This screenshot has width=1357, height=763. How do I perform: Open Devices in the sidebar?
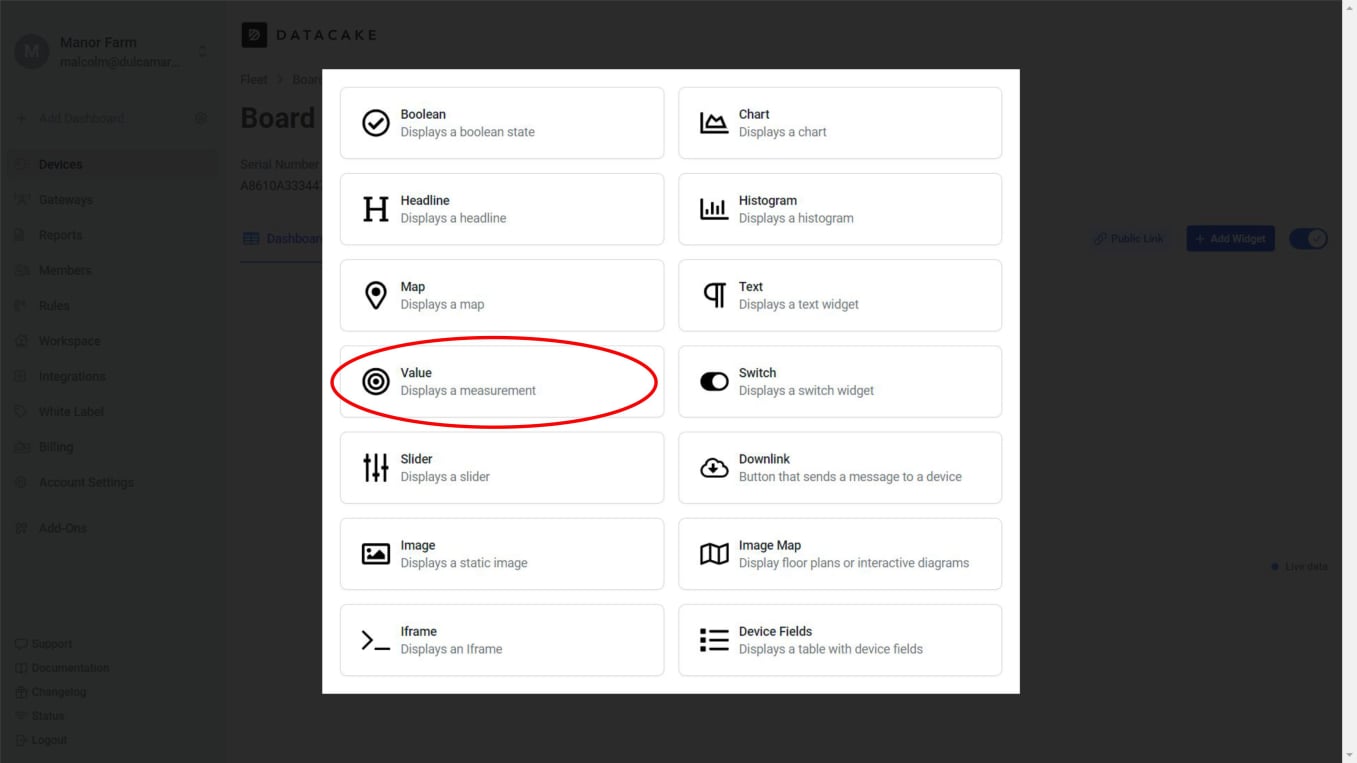click(60, 163)
